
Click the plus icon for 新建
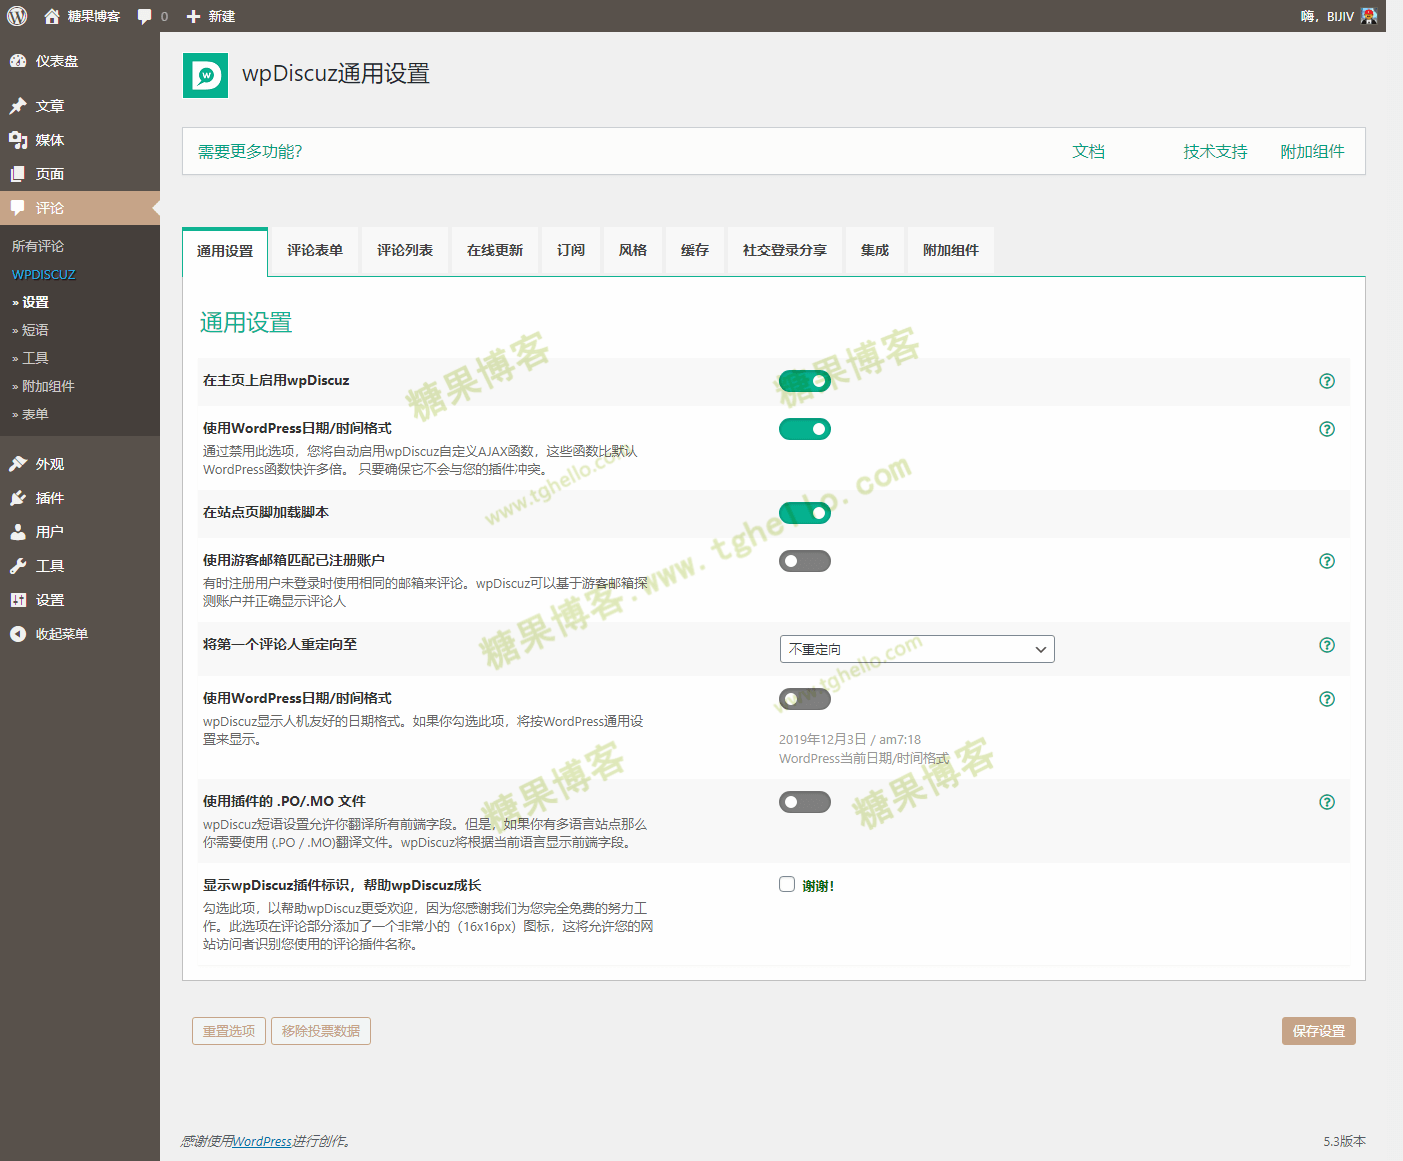(194, 16)
